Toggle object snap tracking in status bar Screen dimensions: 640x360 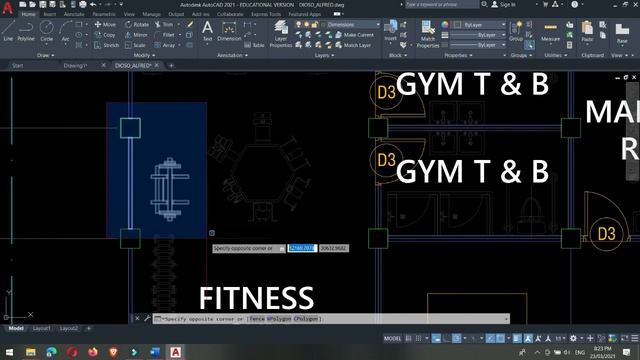point(490,338)
